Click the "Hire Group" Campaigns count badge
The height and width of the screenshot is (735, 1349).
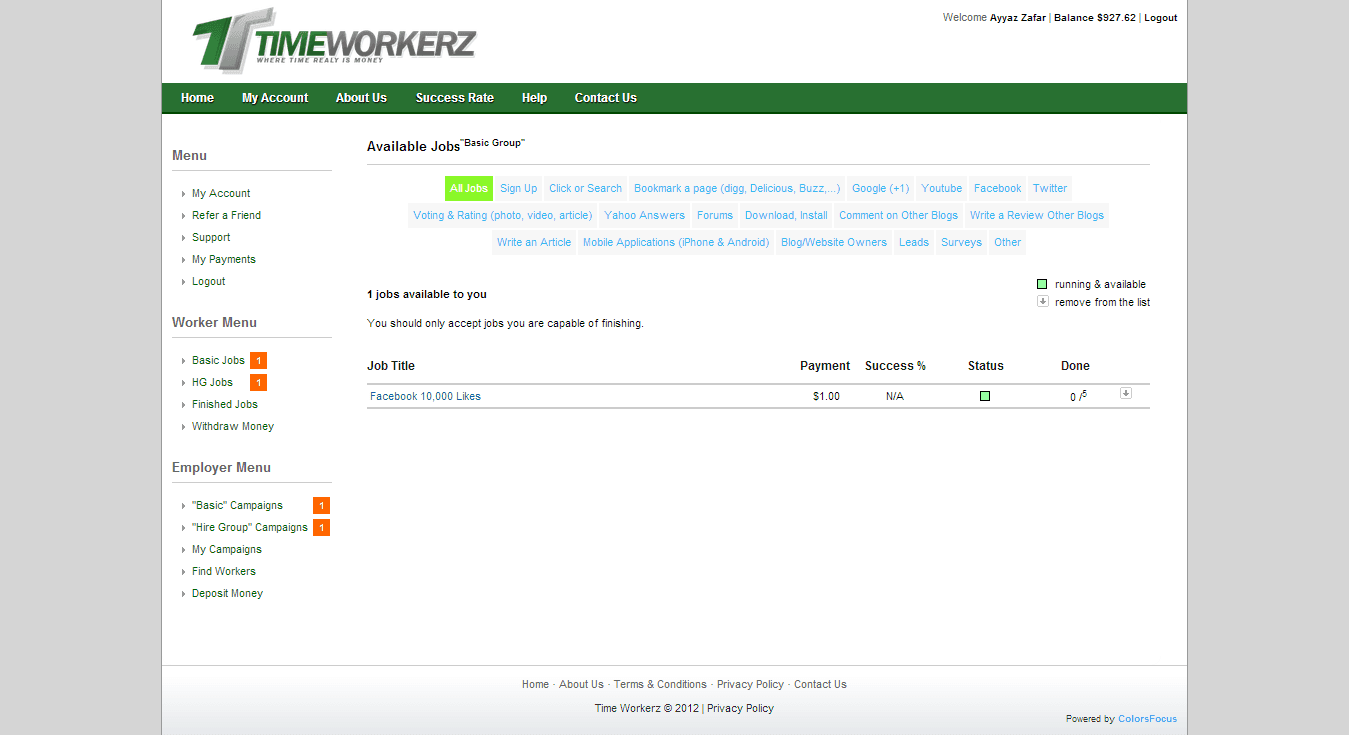[321, 528]
